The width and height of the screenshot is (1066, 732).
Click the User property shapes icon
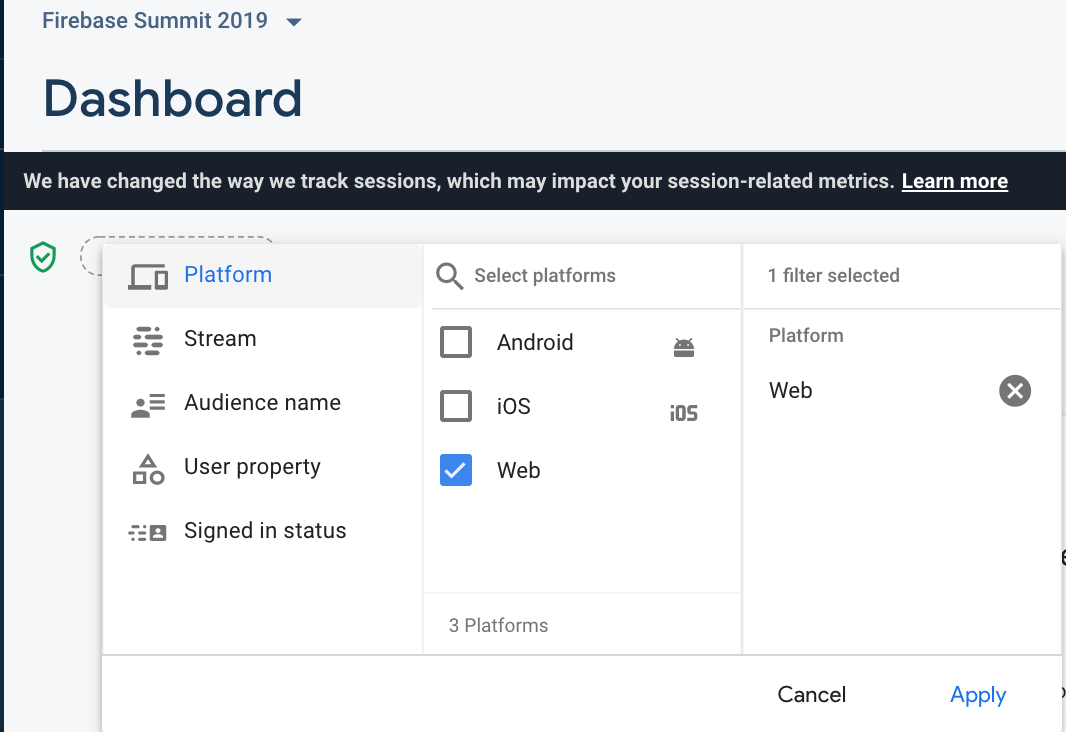pos(148,468)
